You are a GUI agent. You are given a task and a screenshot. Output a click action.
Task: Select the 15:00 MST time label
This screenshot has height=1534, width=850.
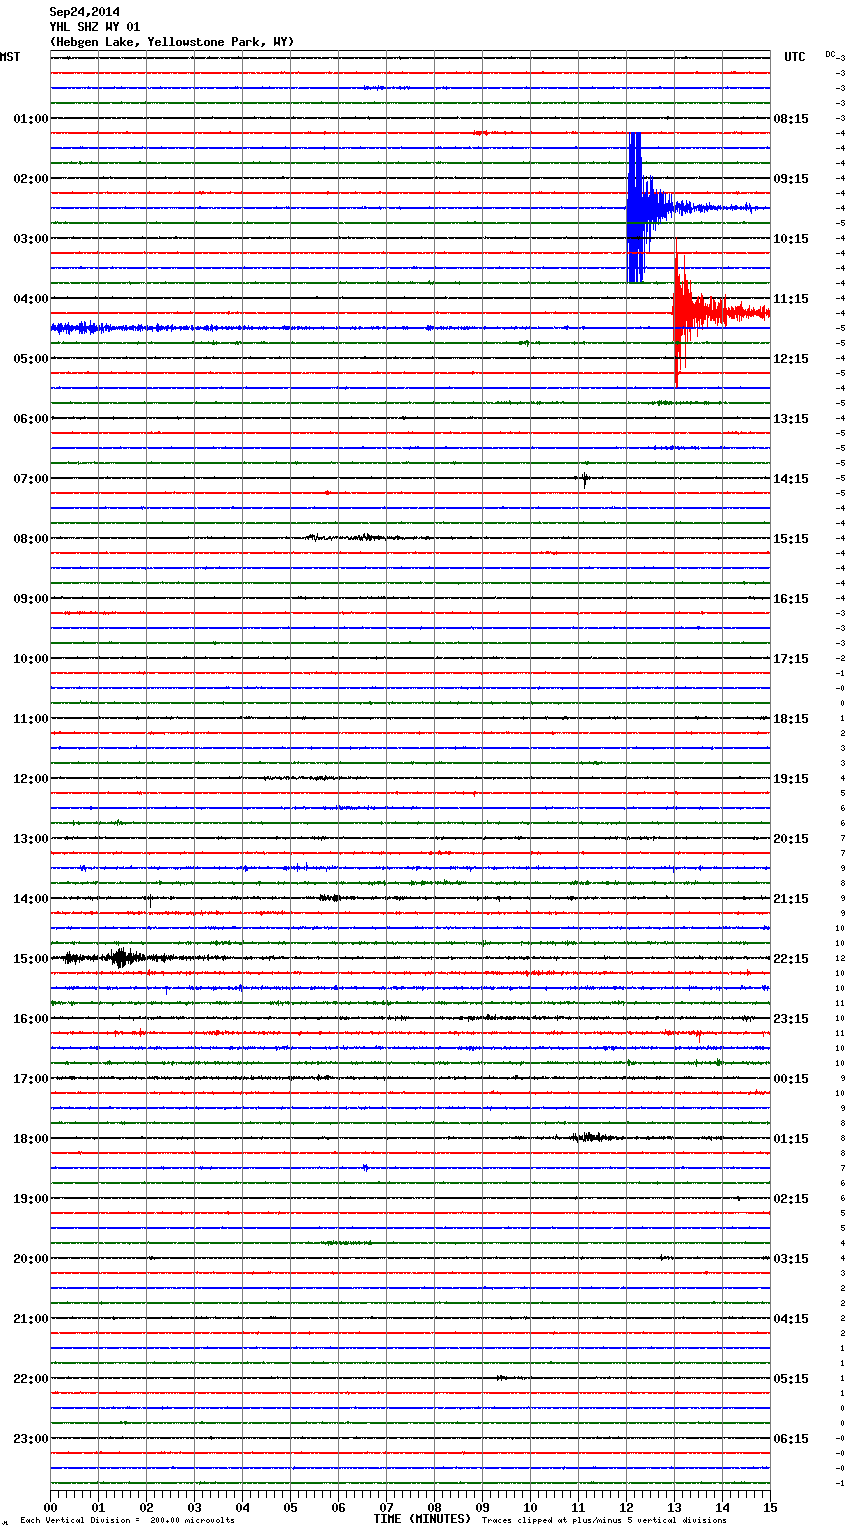click(x=31, y=959)
